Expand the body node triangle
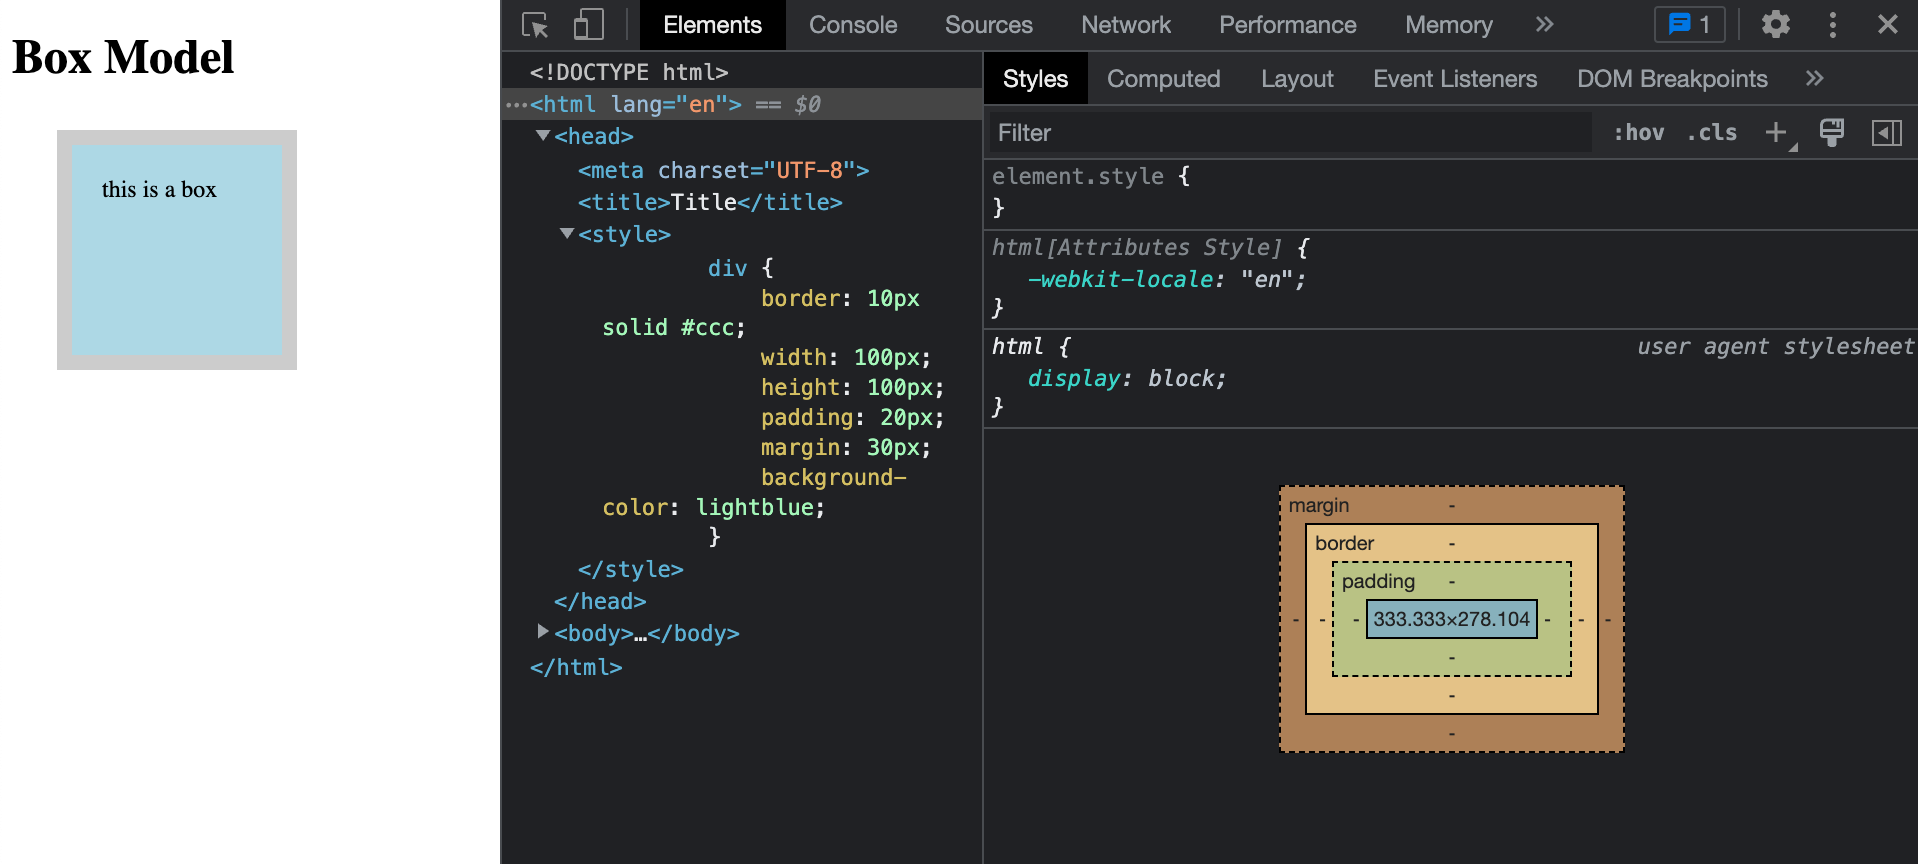Screen dimensions: 1918x864 543,631
